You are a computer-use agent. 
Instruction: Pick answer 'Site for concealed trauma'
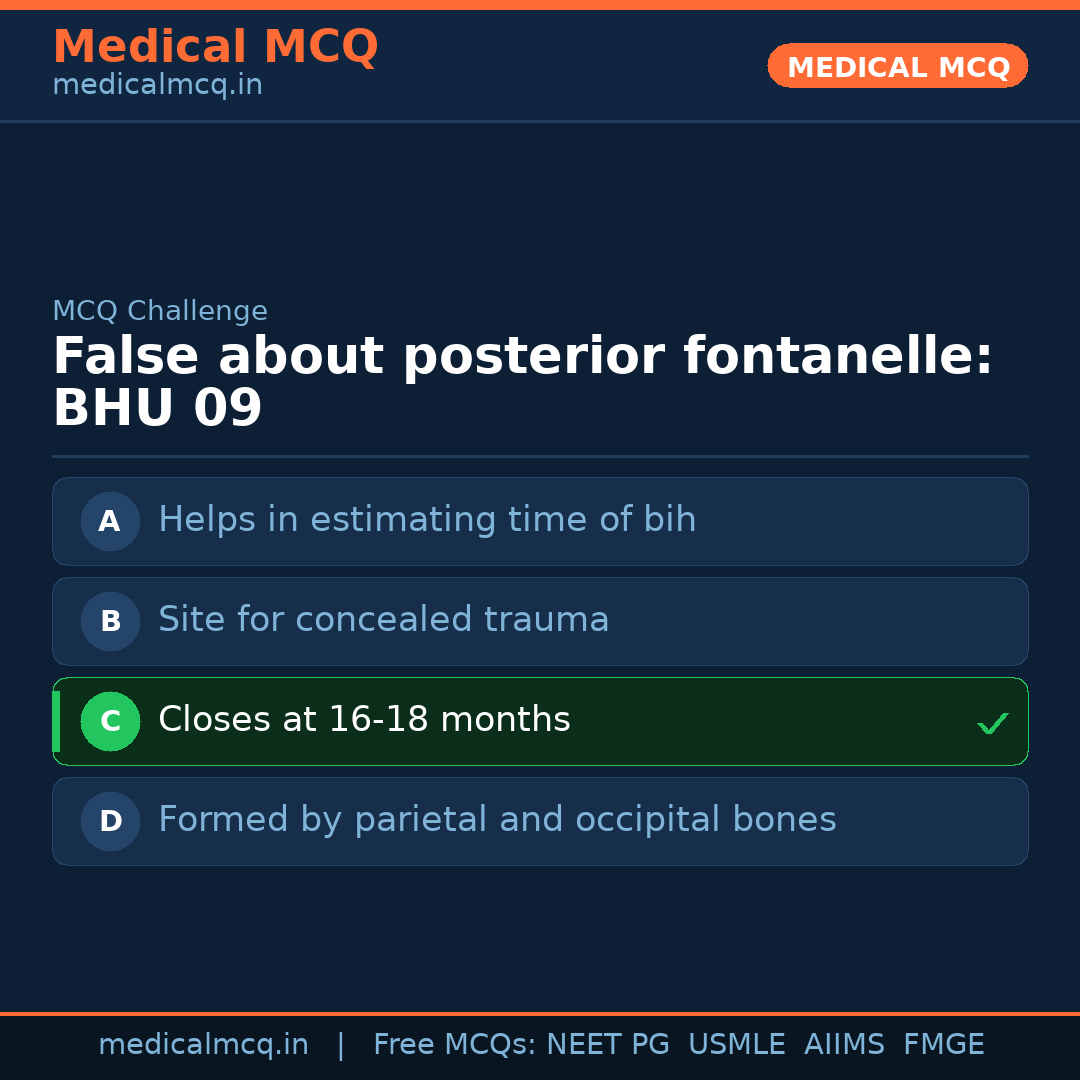tap(383, 620)
